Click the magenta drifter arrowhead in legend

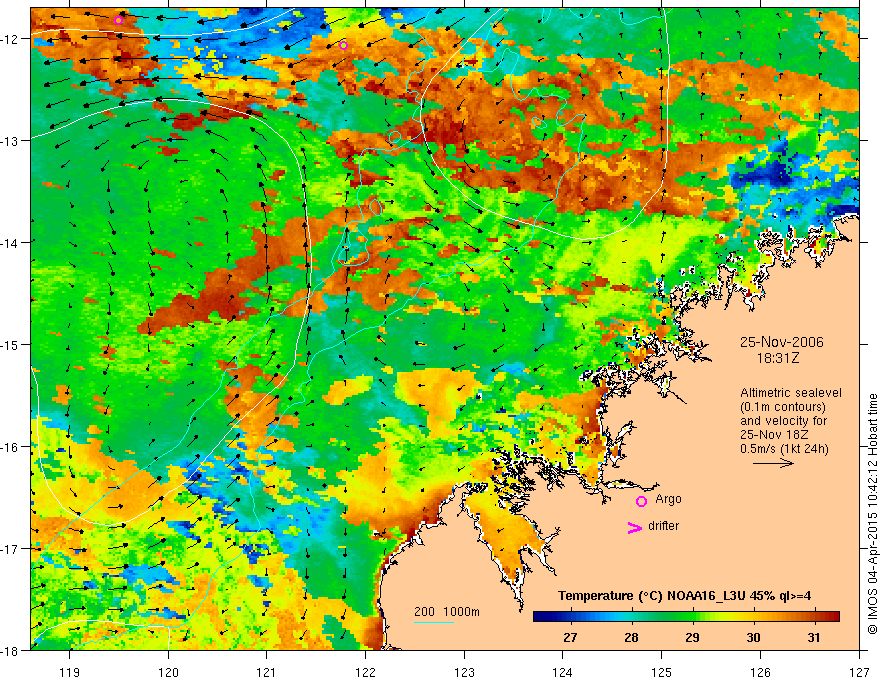(x=634, y=527)
